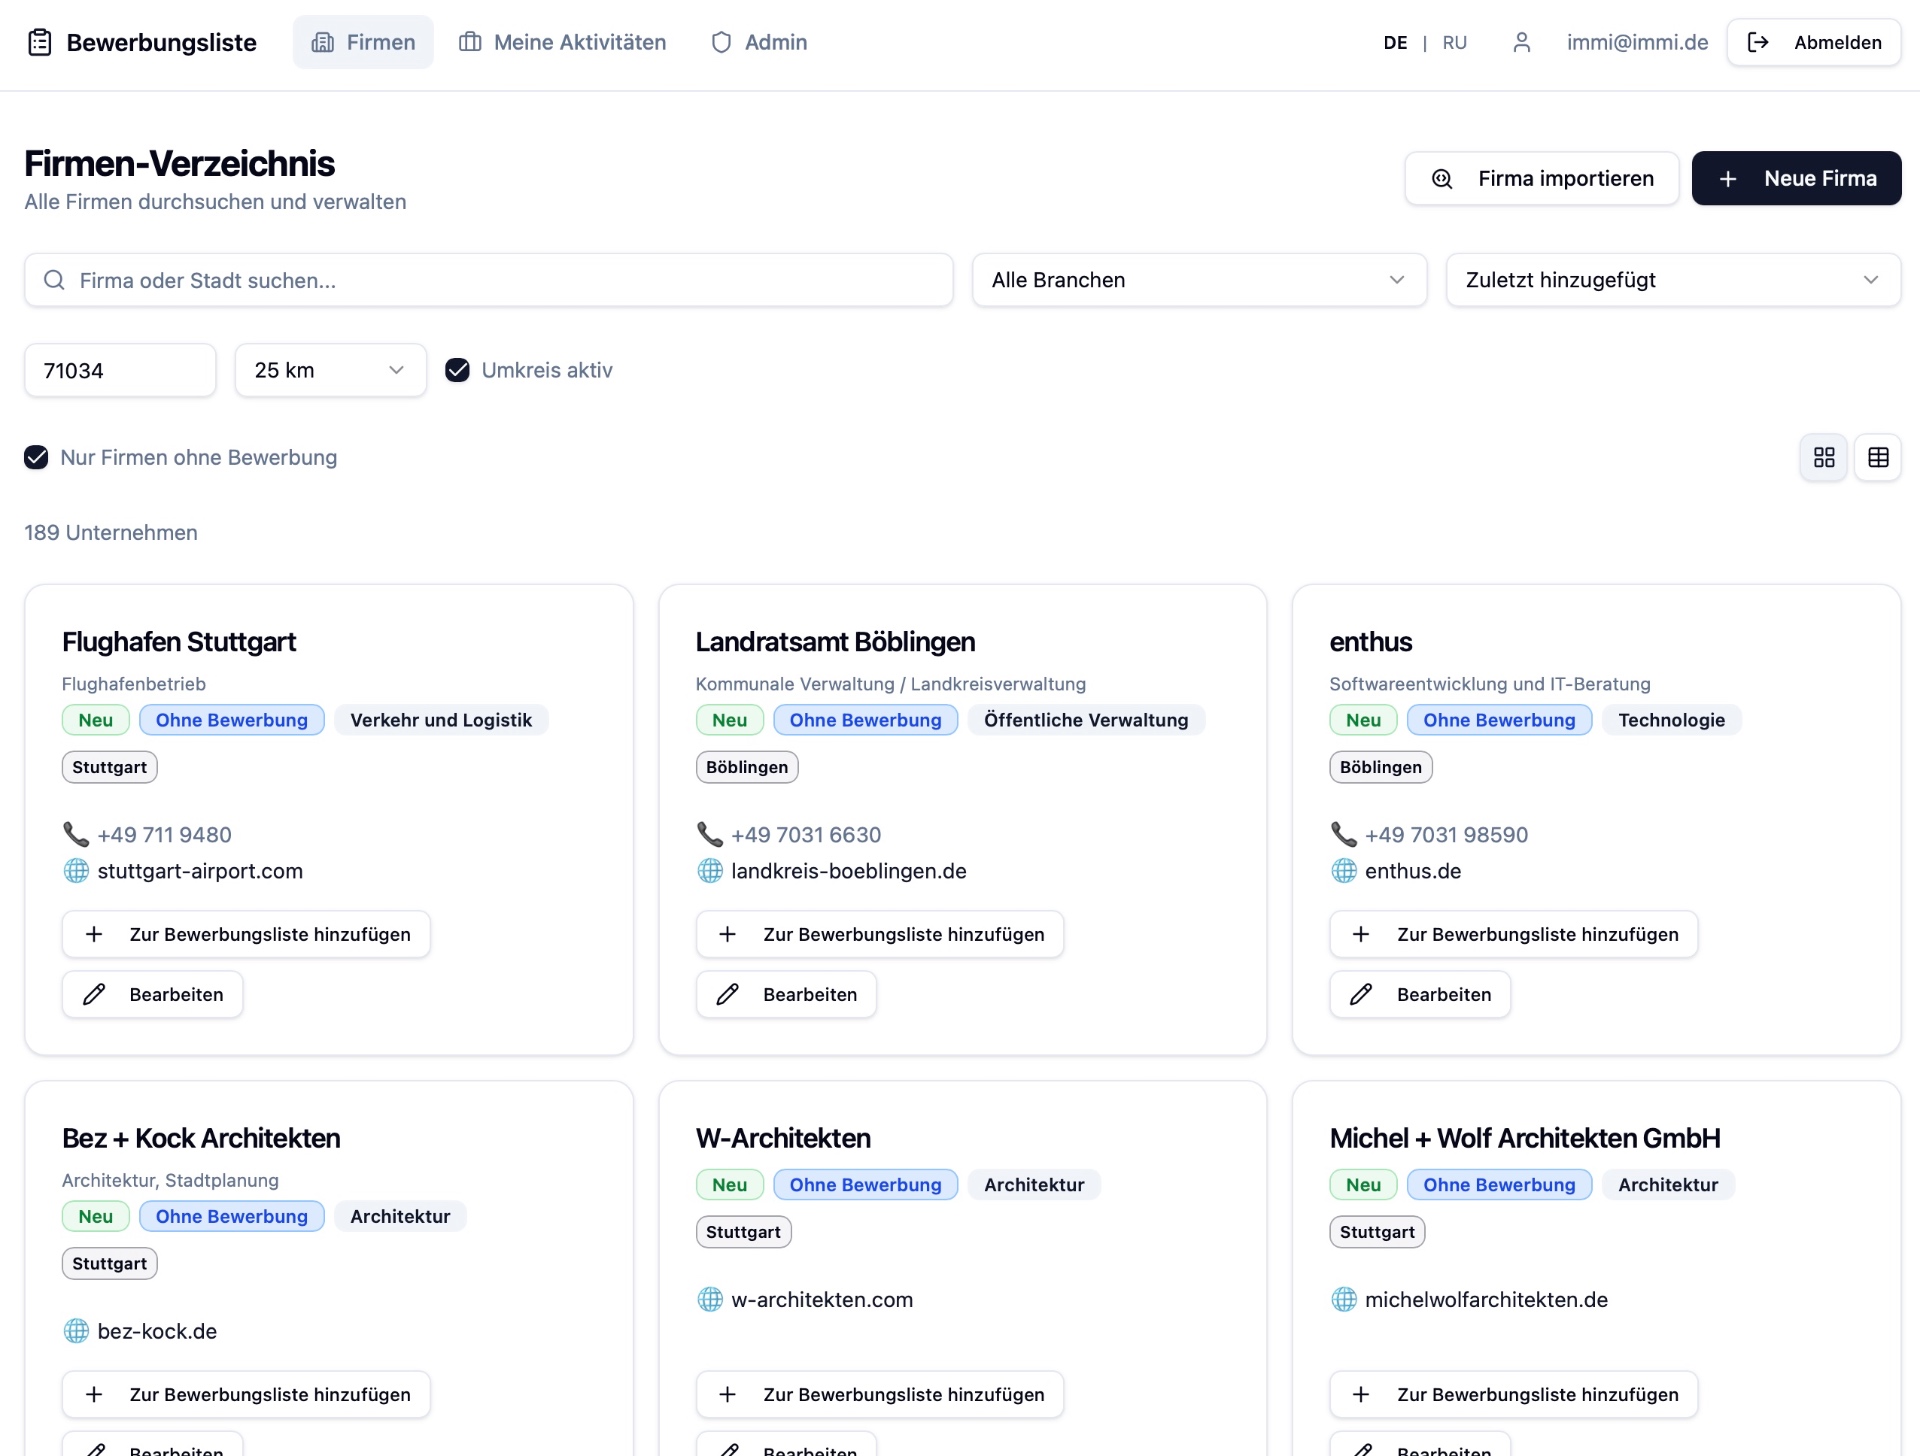The image size is (1920, 1456).
Task: Expand the Zuletzt hinzugefügt sort dropdown
Action: click(1673, 280)
